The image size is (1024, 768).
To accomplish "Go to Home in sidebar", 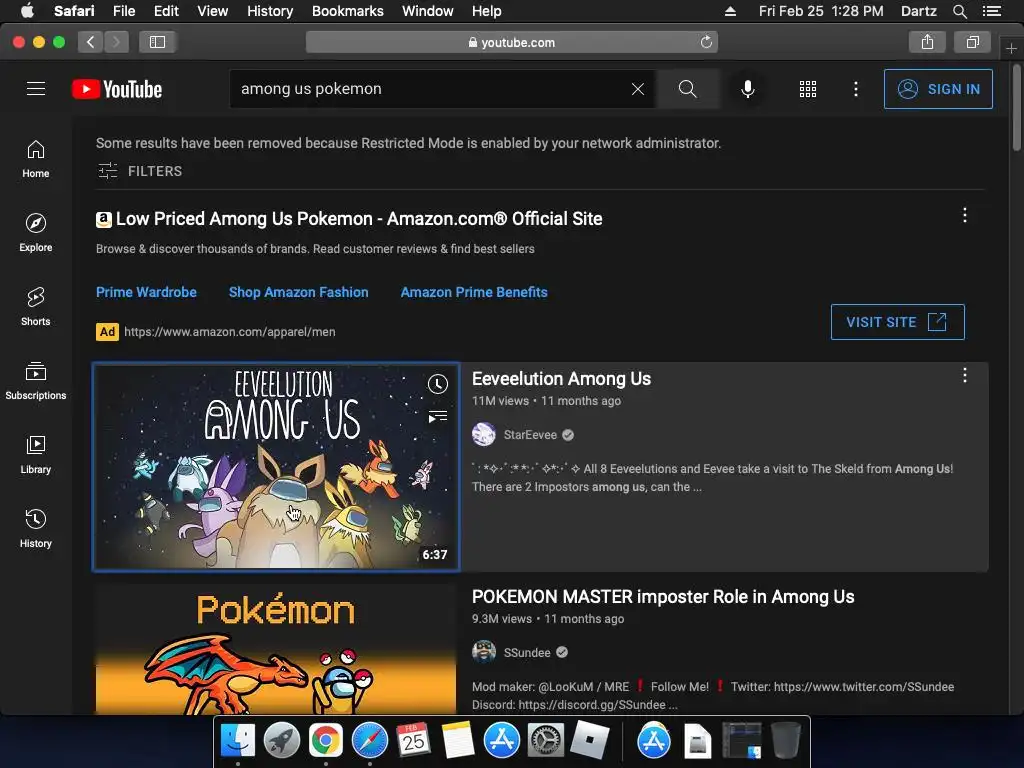I will tap(36, 159).
